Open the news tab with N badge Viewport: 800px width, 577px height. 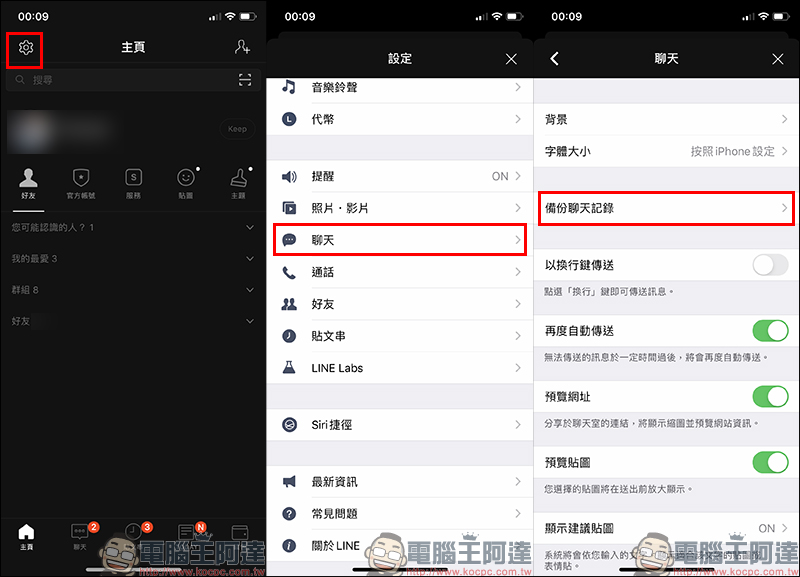(x=187, y=533)
